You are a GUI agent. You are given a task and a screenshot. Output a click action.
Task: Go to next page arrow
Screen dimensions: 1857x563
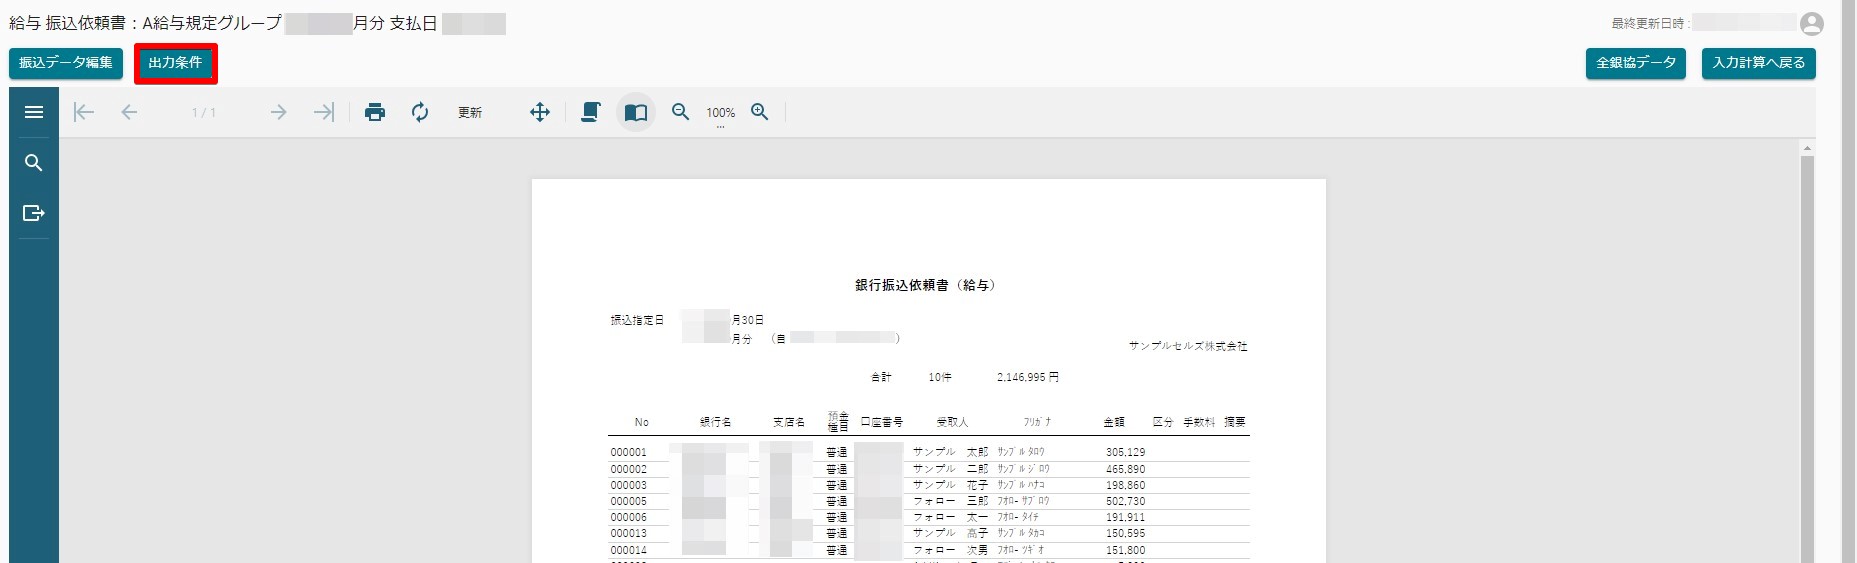tap(278, 112)
